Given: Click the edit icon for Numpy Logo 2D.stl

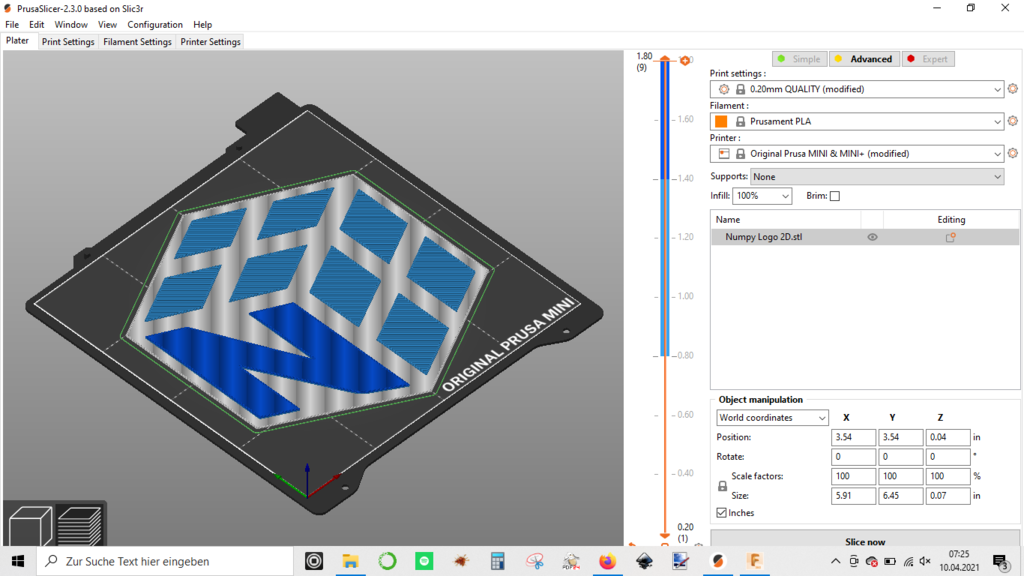Looking at the screenshot, I should (950, 237).
